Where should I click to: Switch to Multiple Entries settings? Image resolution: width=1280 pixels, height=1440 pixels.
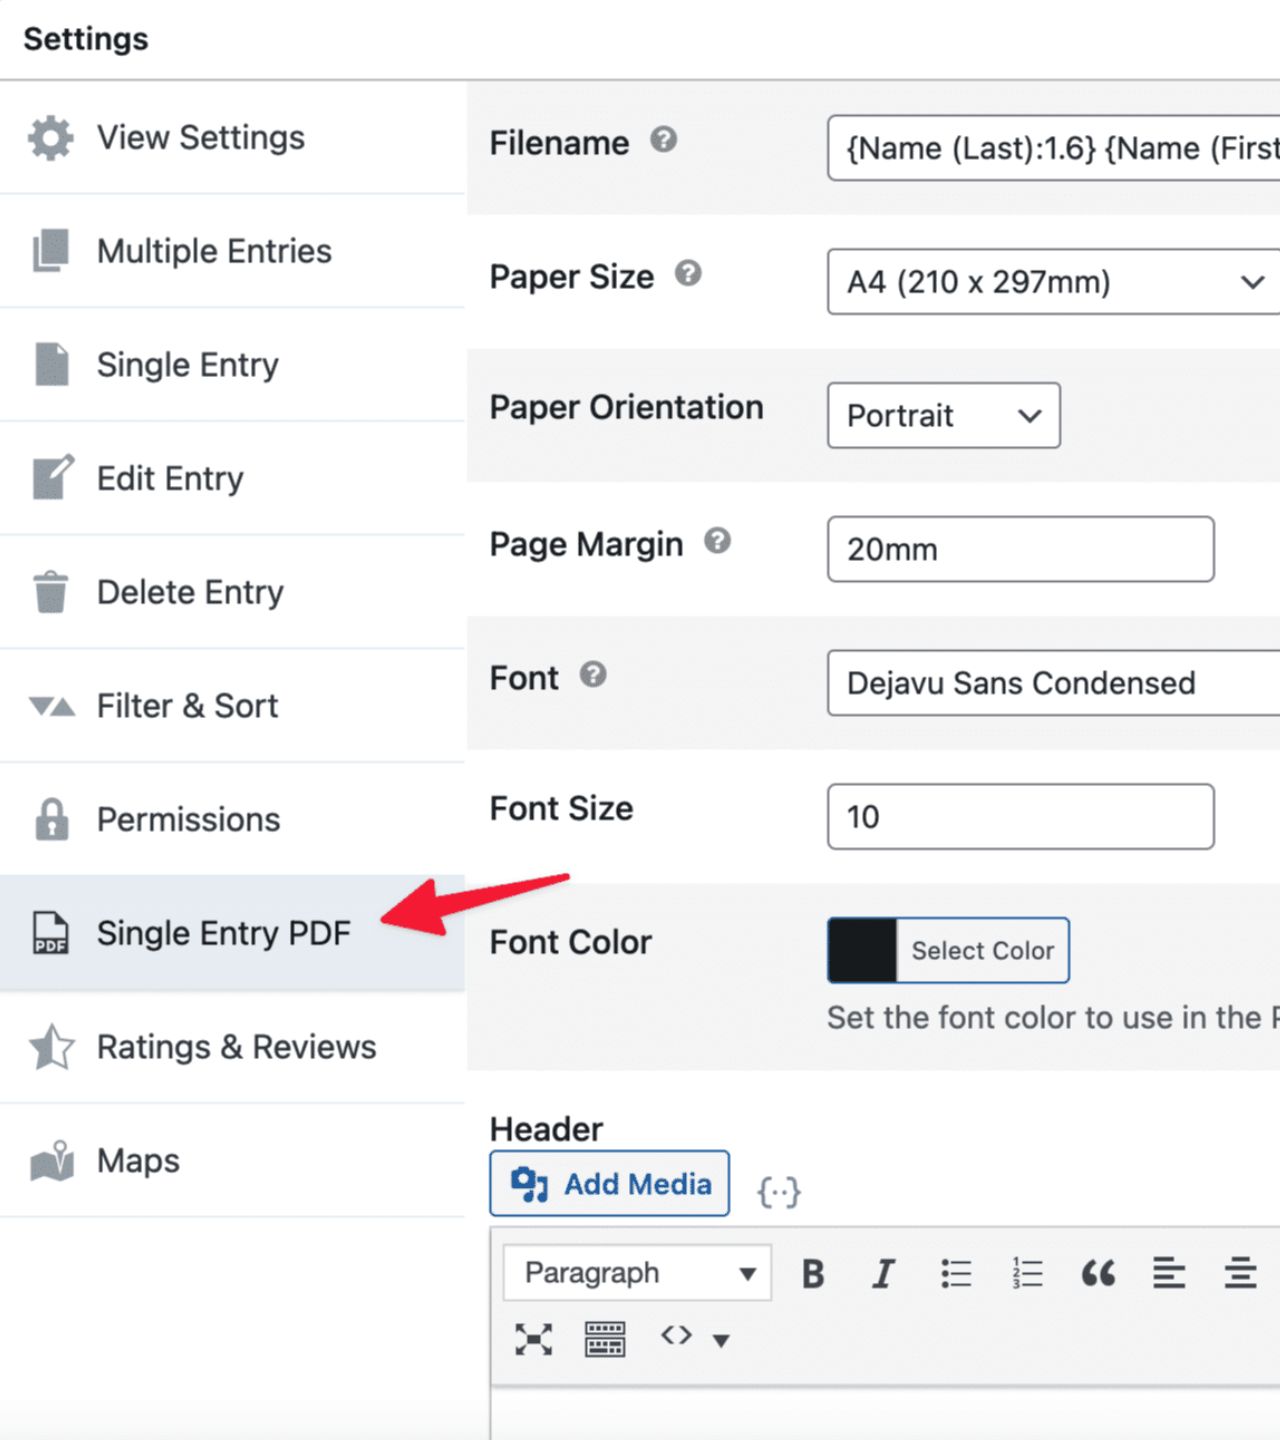213,252
